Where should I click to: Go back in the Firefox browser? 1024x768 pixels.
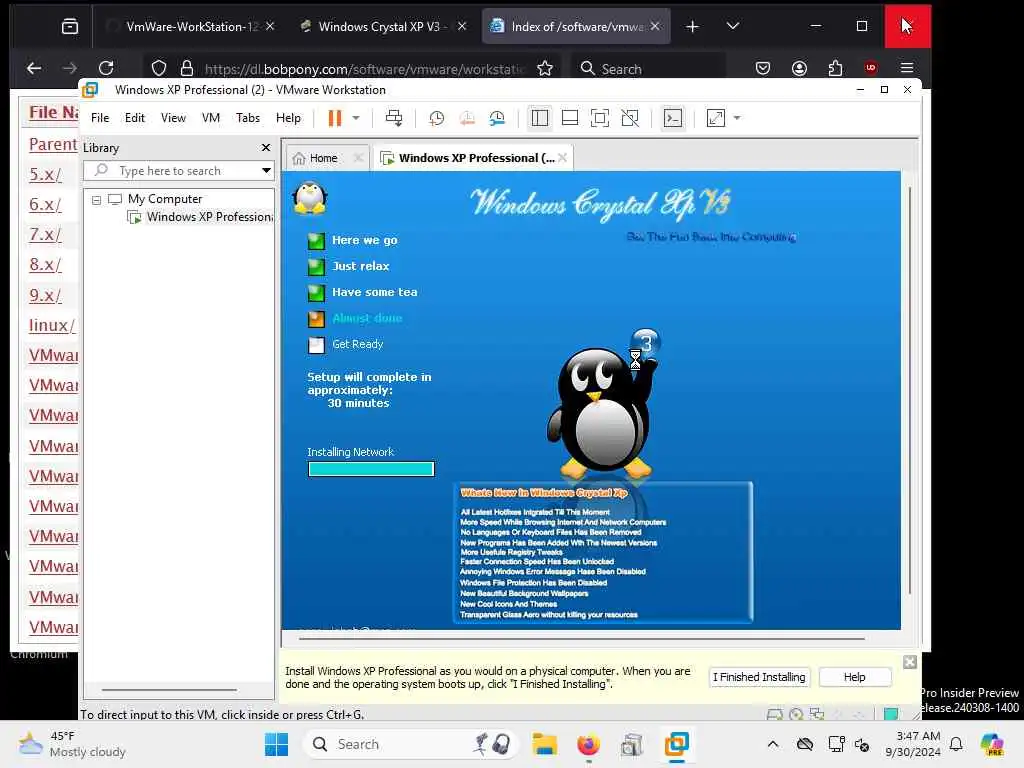(33, 68)
